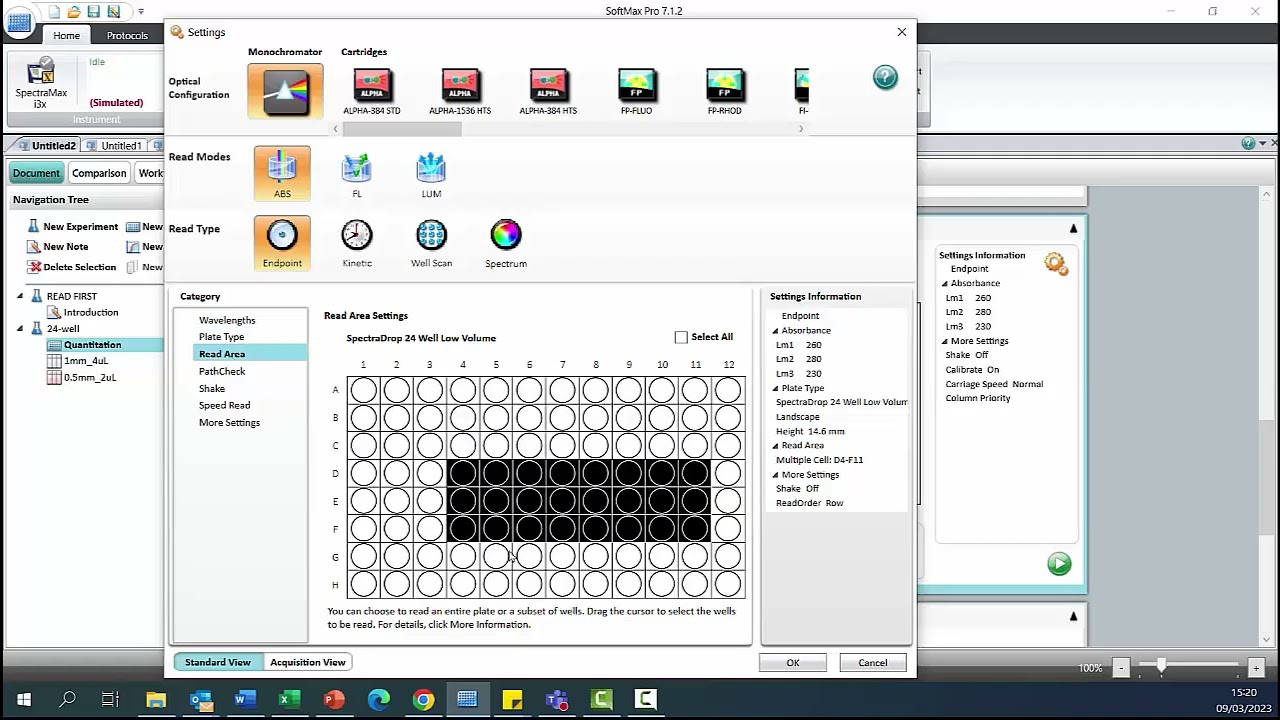Cancel the Settings dialog

[x=873, y=663]
